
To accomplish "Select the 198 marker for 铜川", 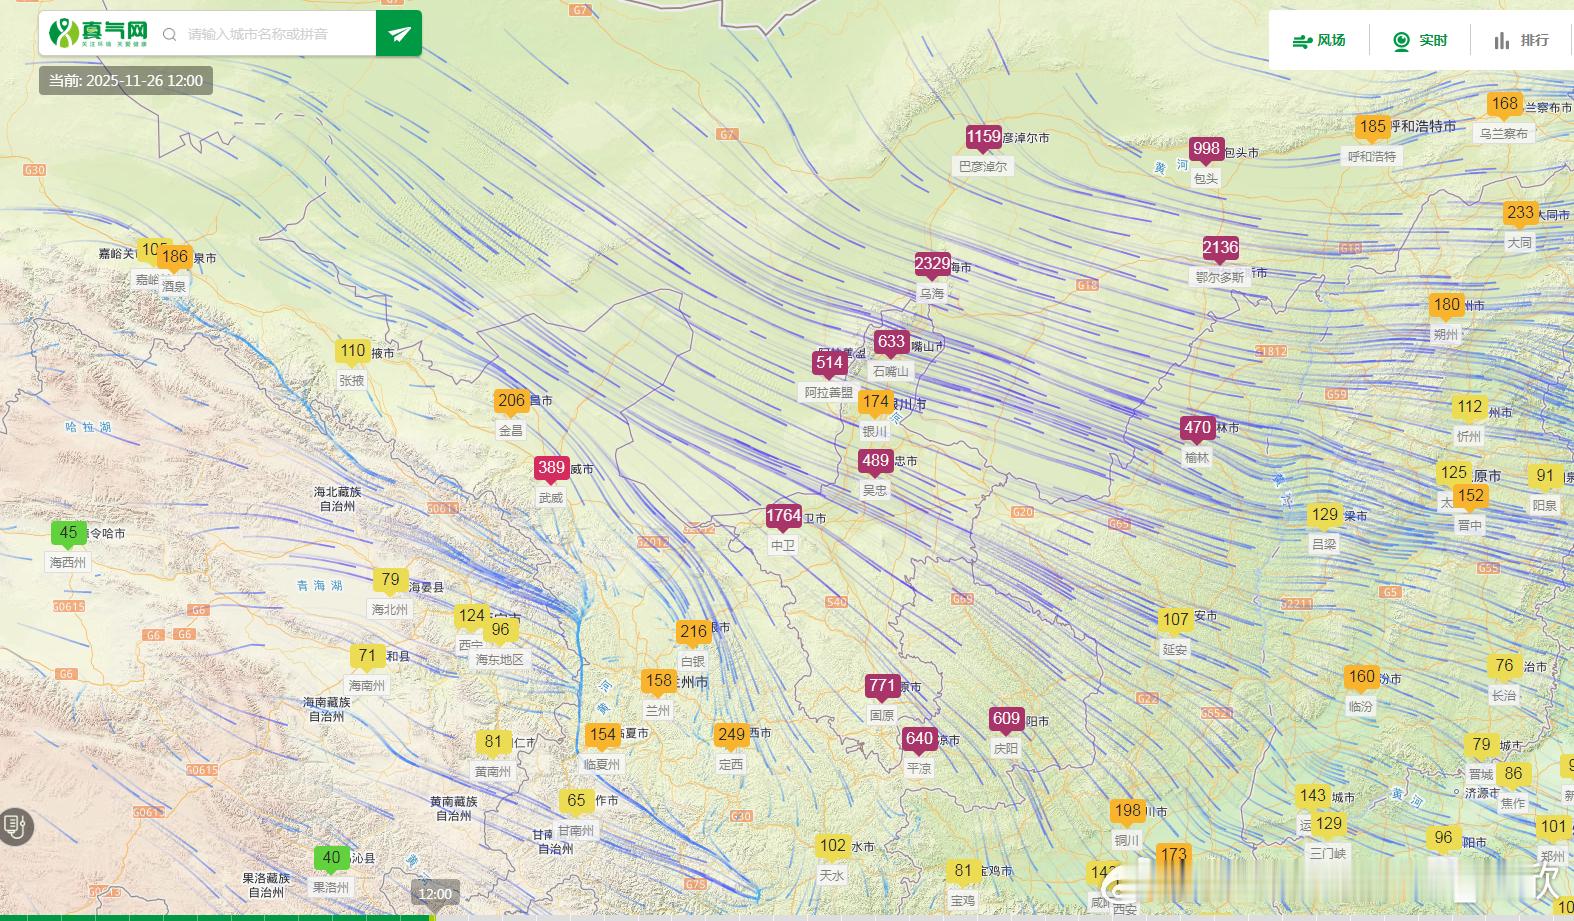I will pyautogui.click(x=1128, y=811).
